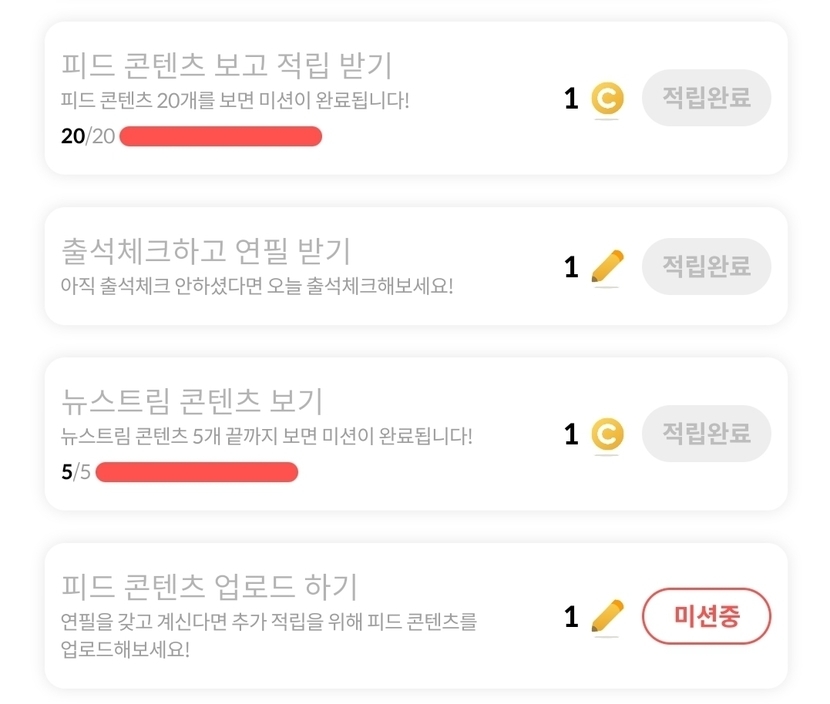Screen dimensions: 830x704
Task: Tap the feed upload mission description
Action: click(x=268, y=635)
